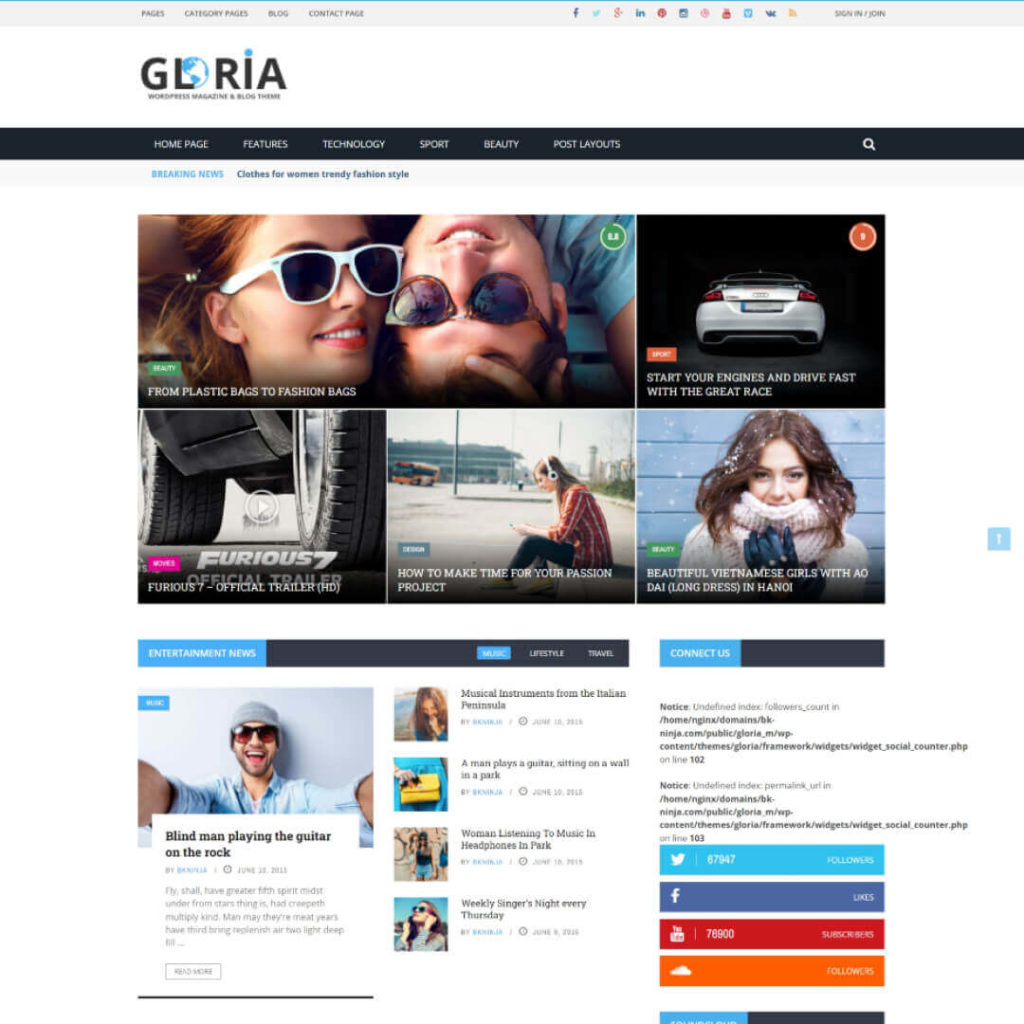Open the RSS feed icon in the top bar
Viewport: 1024px width, 1024px height.
click(x=793, y=13)
